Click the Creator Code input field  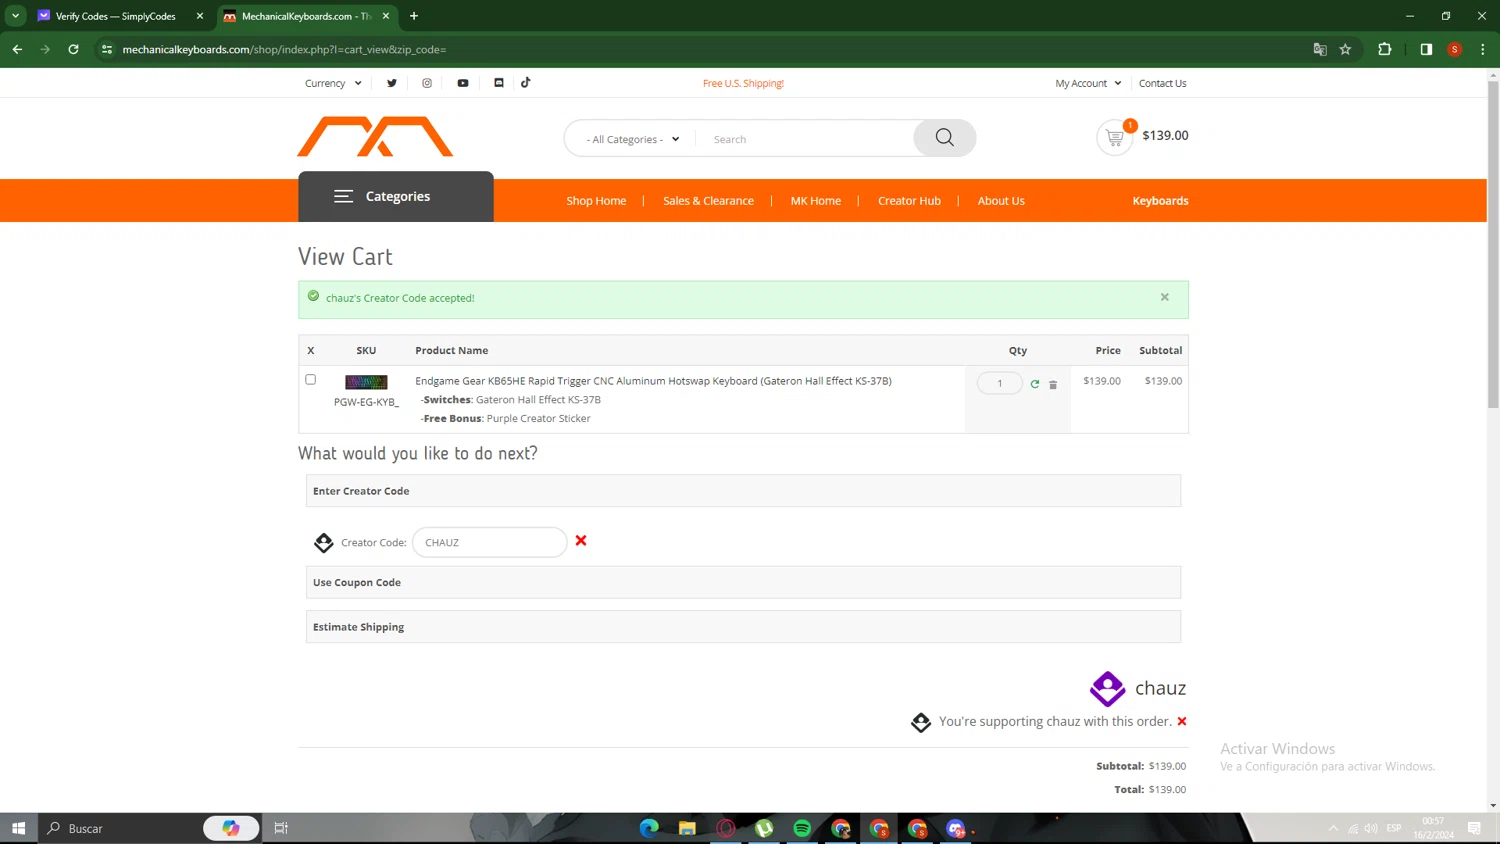490,542
